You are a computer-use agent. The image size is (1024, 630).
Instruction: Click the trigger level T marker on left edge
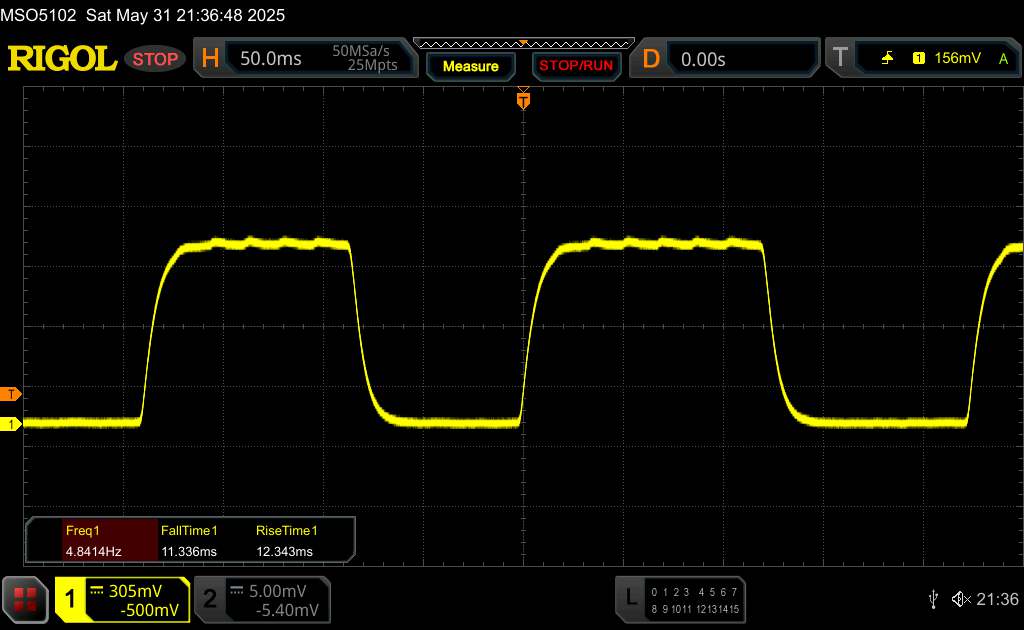[11, 394]
